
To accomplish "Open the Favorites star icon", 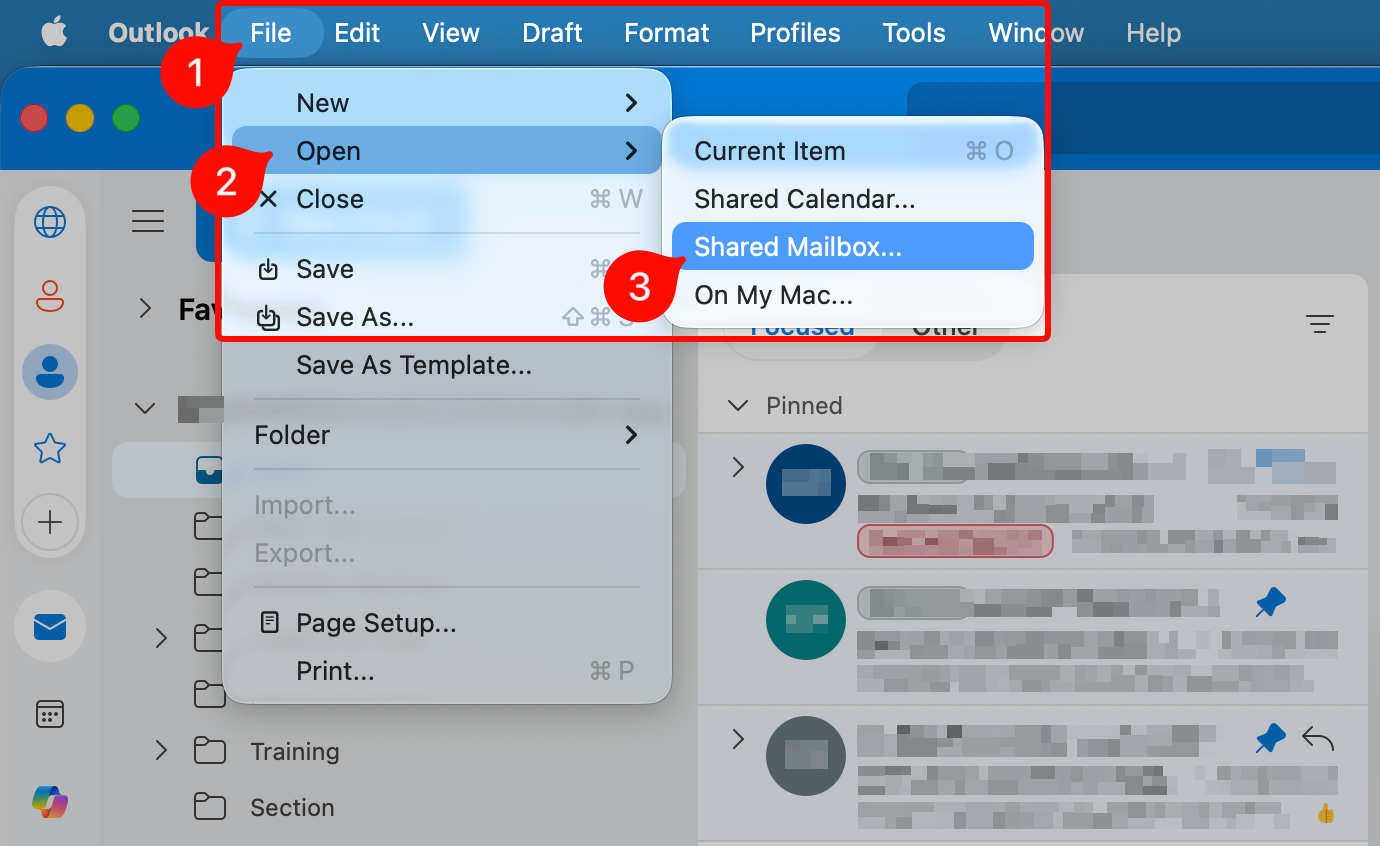I will tap(50, 449).
